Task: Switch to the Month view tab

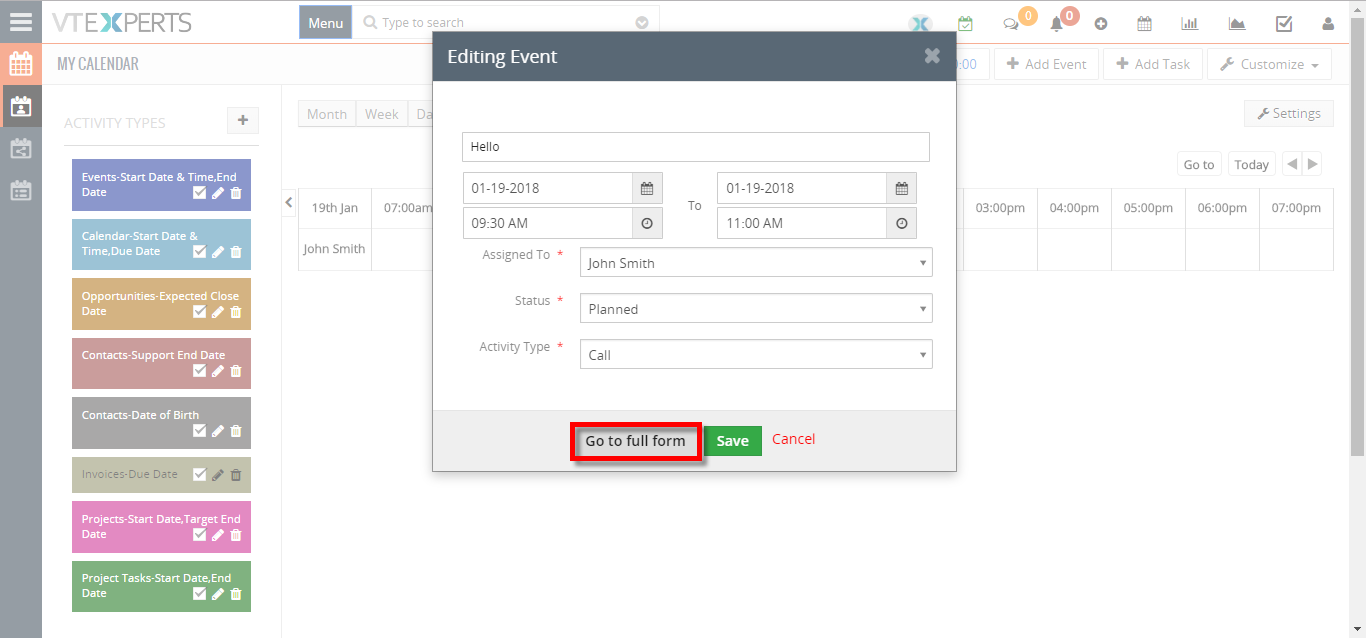Action: [x=327, y=114]
